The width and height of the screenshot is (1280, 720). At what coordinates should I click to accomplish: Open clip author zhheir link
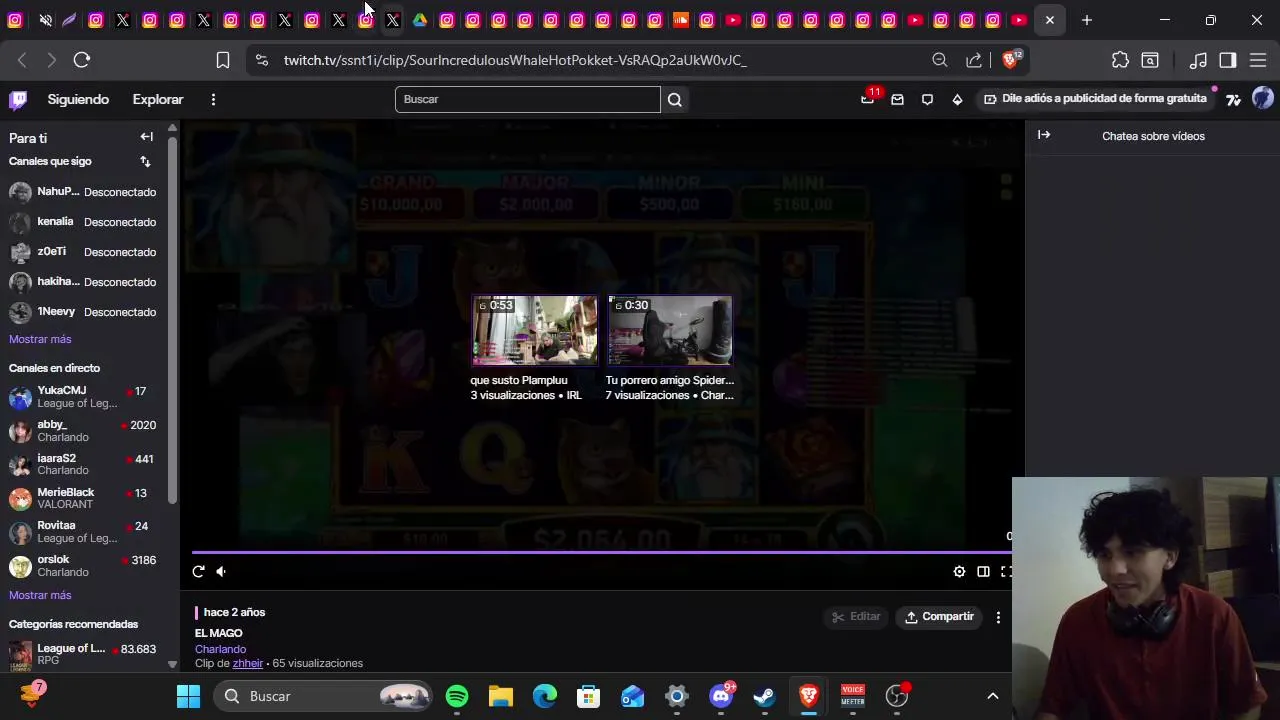[x=248, y=663]
